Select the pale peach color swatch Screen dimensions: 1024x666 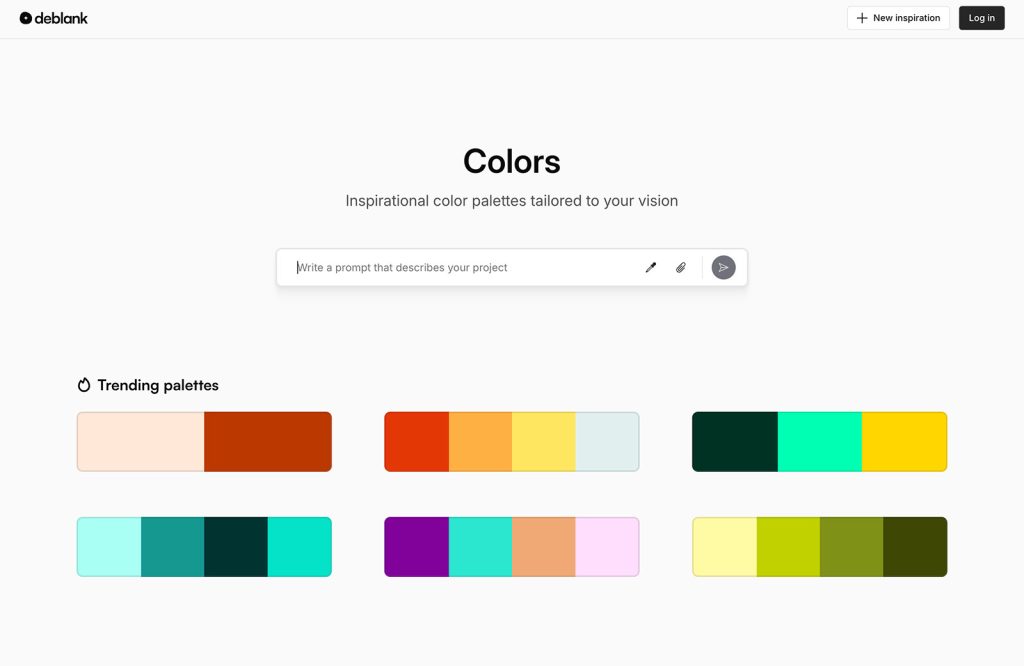(x=140, y=441)
